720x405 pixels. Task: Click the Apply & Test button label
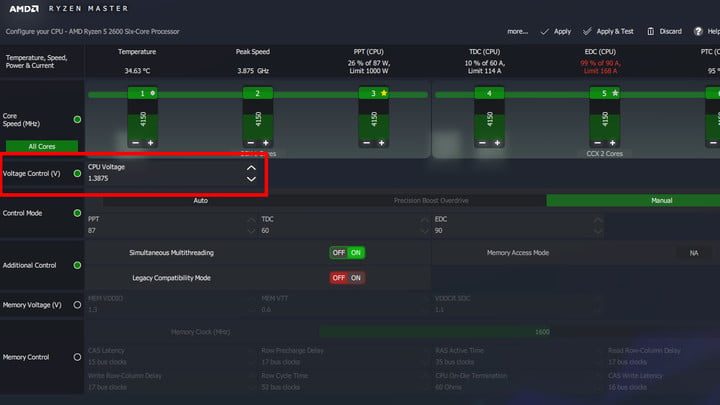[615, 31]
